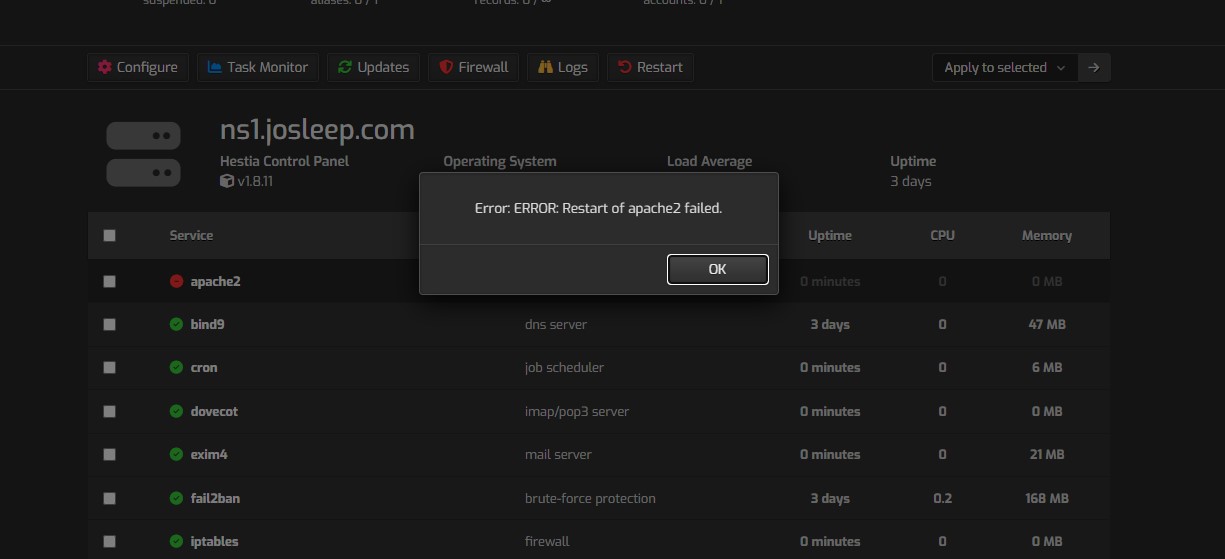Open the iptables service entry
Image resolution: width=1225 pixels, height=559 pixels.
[x=214, y=541]
